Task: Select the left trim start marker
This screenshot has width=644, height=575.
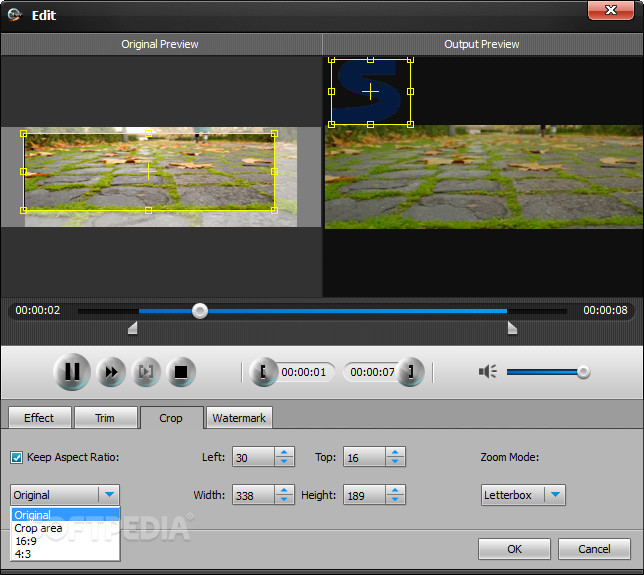Action: pyautogui.click(x=133, y=328)
